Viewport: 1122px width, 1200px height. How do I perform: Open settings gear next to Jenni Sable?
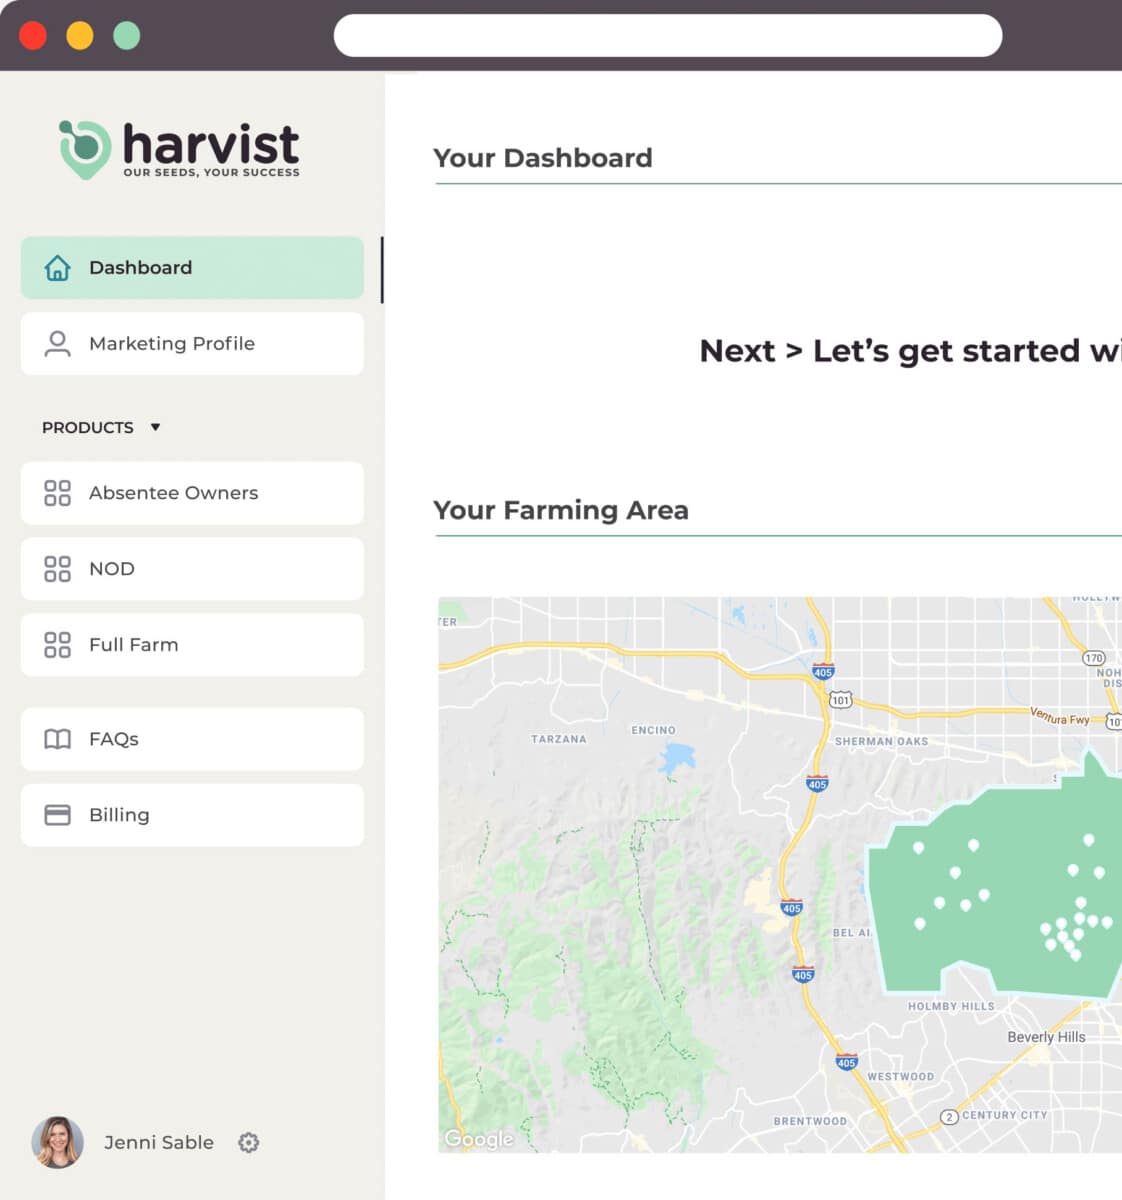249,1142
